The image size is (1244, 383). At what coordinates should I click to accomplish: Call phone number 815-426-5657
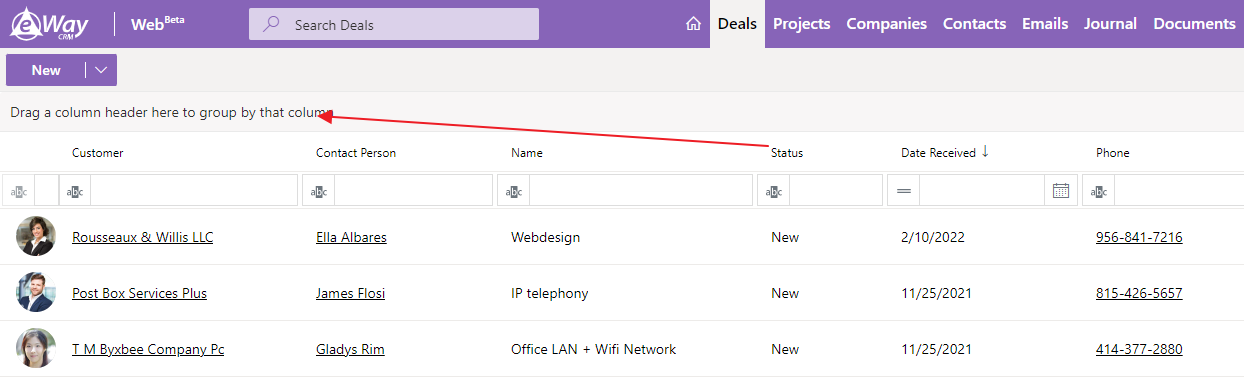pyautogui.click(x=1139, y=293)
